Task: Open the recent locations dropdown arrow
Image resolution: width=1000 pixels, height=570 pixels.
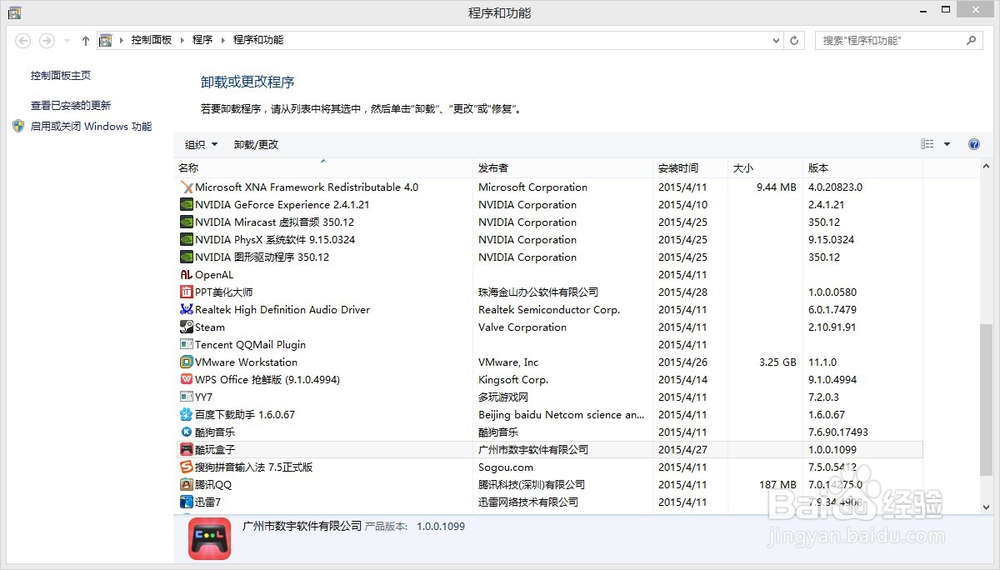Action: [x=67, y=41]
